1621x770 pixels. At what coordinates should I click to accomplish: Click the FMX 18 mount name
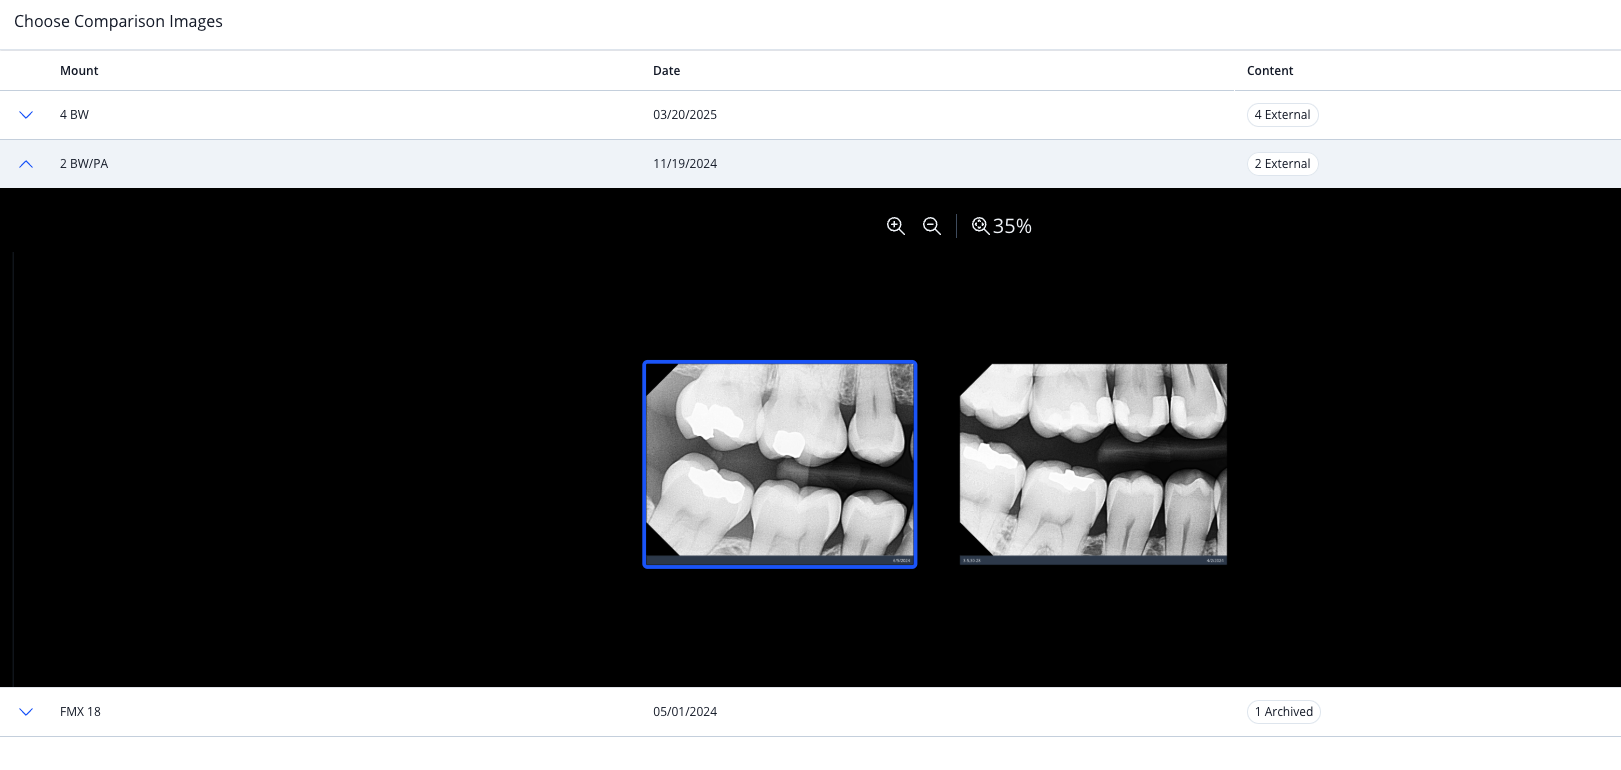(x=80, y=712)
